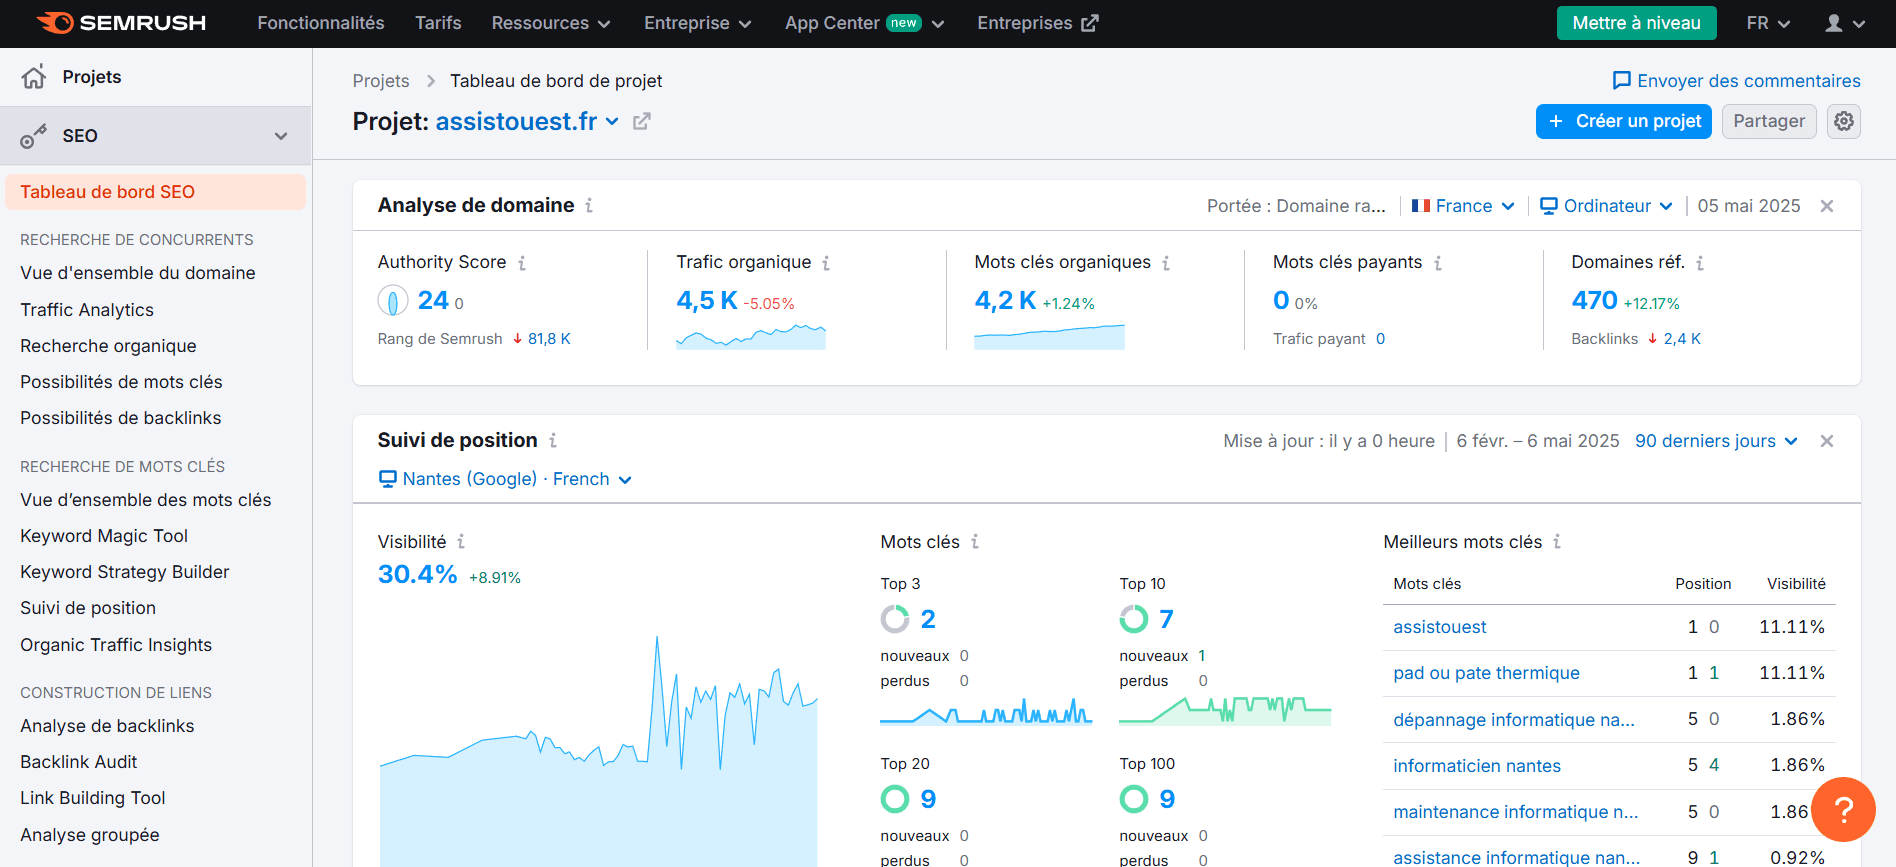Click the Projets home icon
The width and height of the screenshot is (1896, 867).
coord(34,77)
